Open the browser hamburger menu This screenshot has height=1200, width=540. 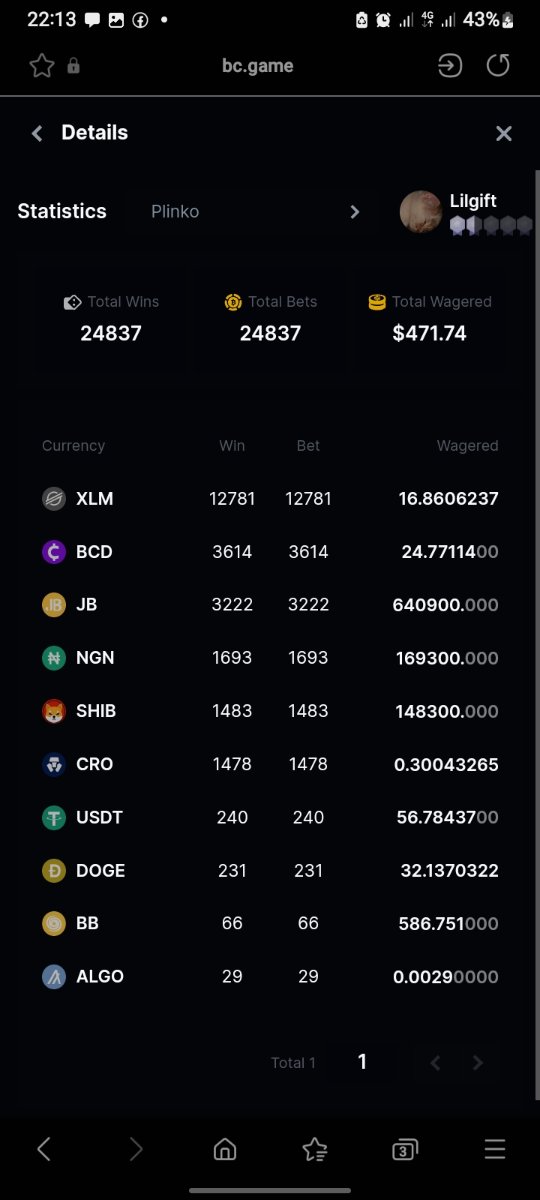click(x=495, y=1150)
